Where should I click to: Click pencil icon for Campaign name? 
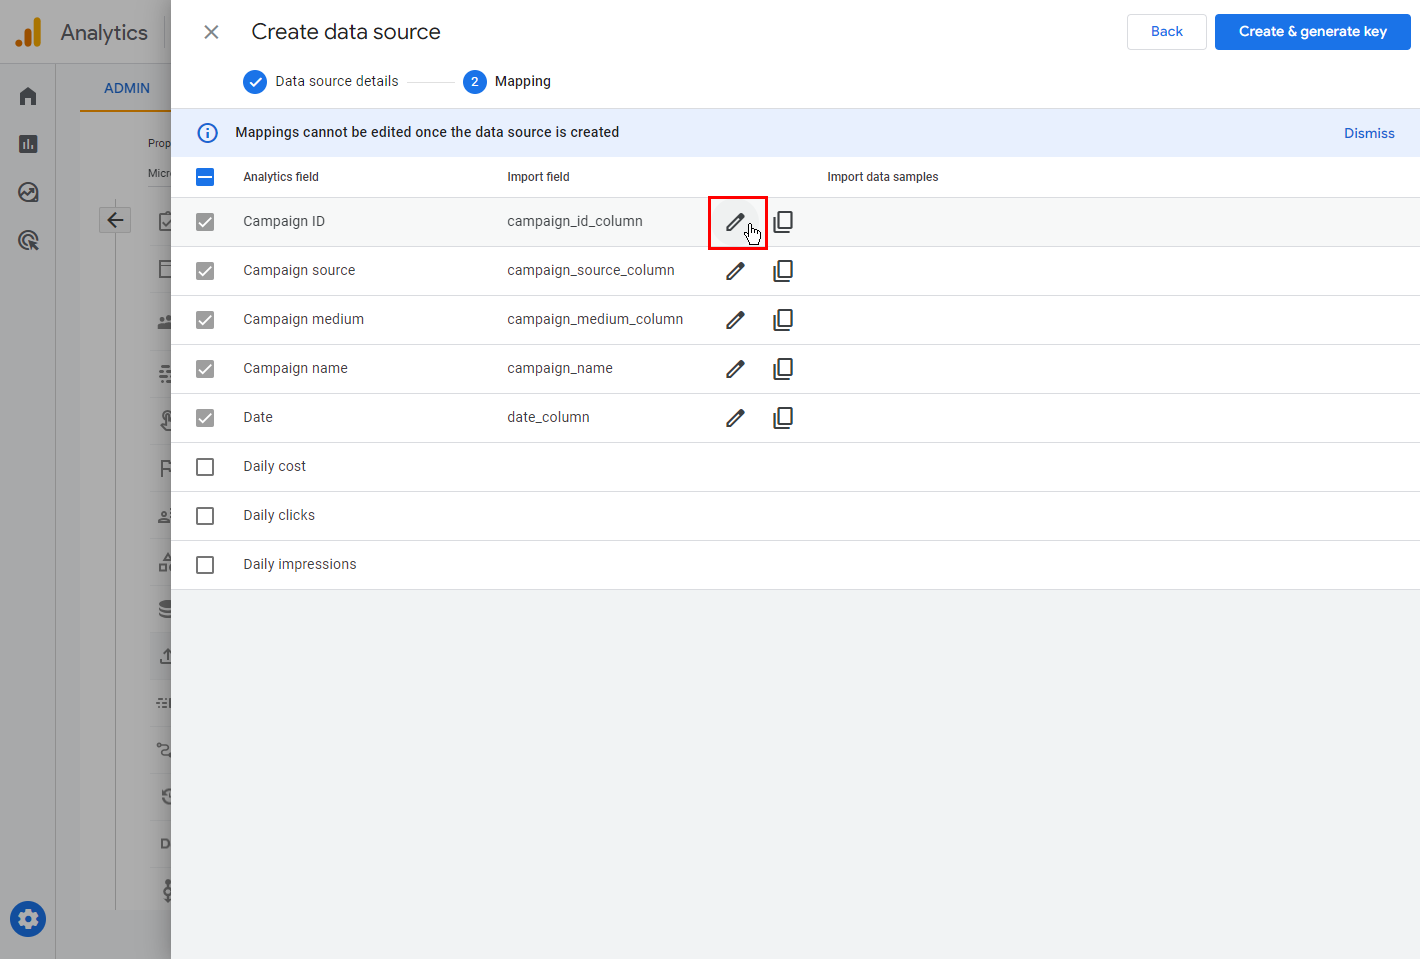click(735, 369)
